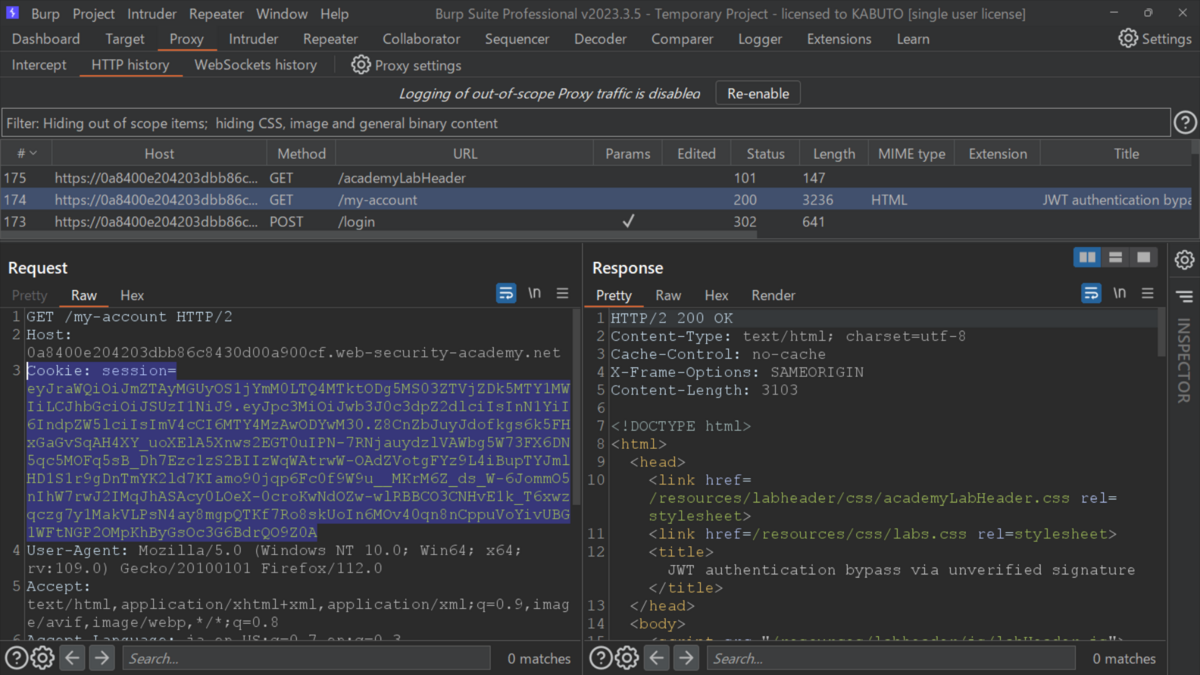
Task: Click the Re-enable logging button
Action: tap(758, 93)
